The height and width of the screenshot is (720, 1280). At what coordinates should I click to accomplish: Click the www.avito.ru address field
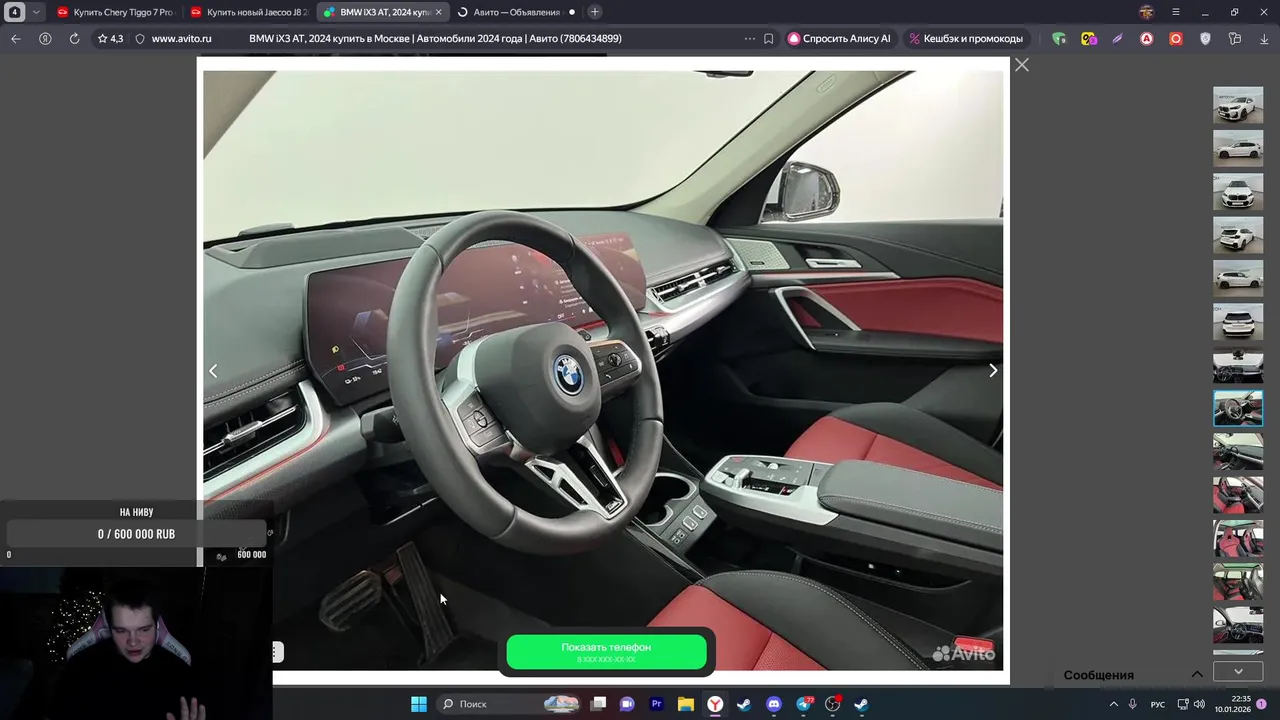click(181, 39)
